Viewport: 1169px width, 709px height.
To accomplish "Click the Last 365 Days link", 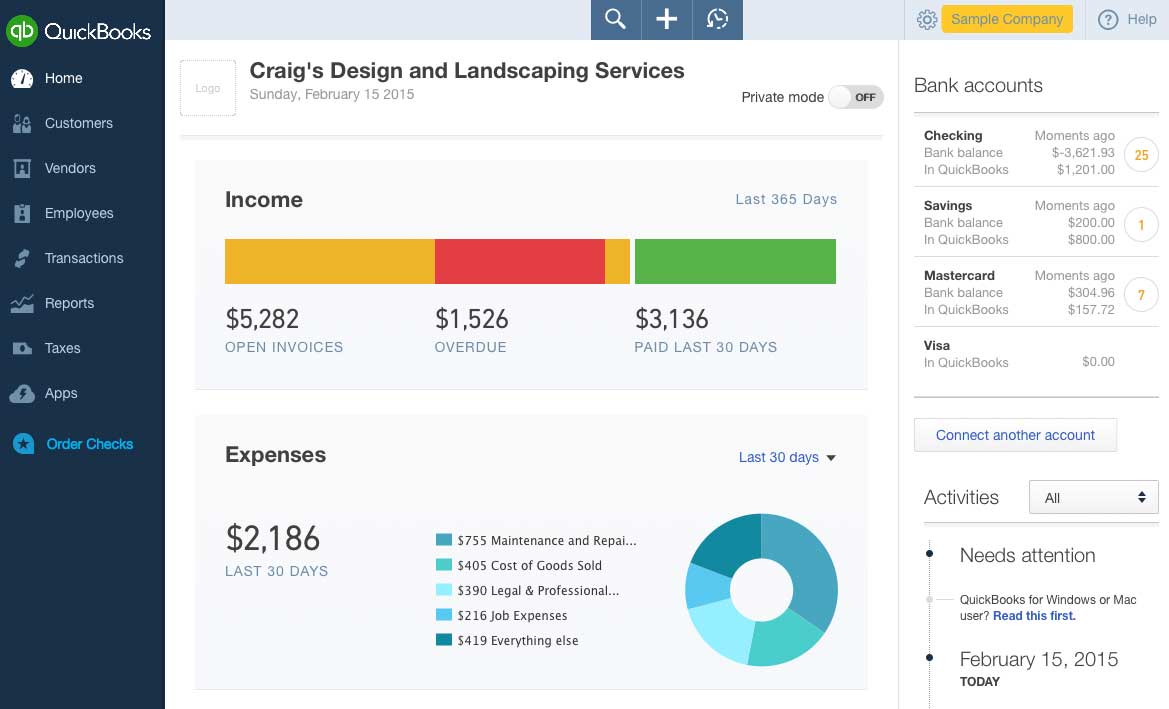I will 786,199.
